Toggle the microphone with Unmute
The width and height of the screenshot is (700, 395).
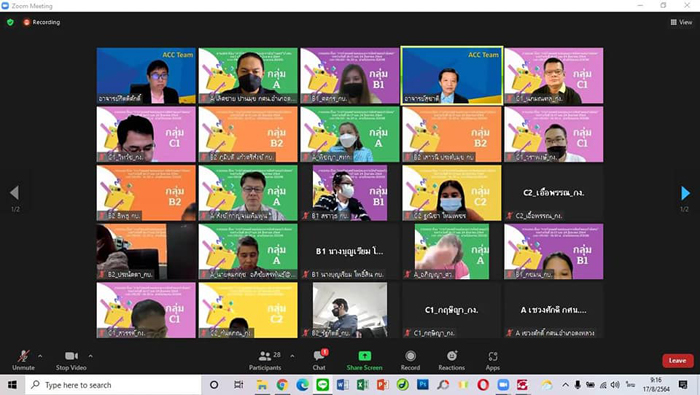23,361
